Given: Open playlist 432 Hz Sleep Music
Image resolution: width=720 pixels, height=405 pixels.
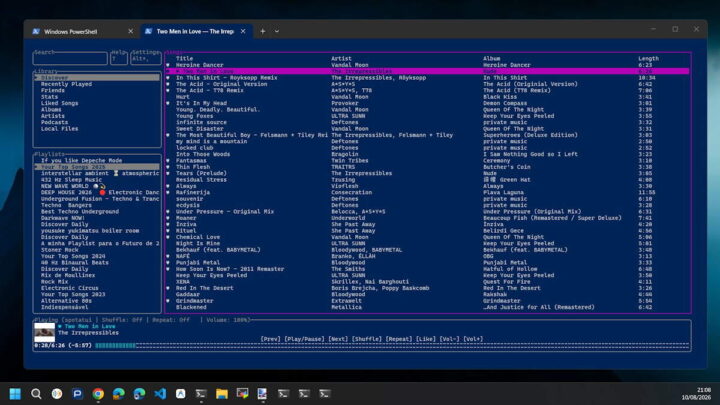Looking at the screenshot, I should 71,180.
